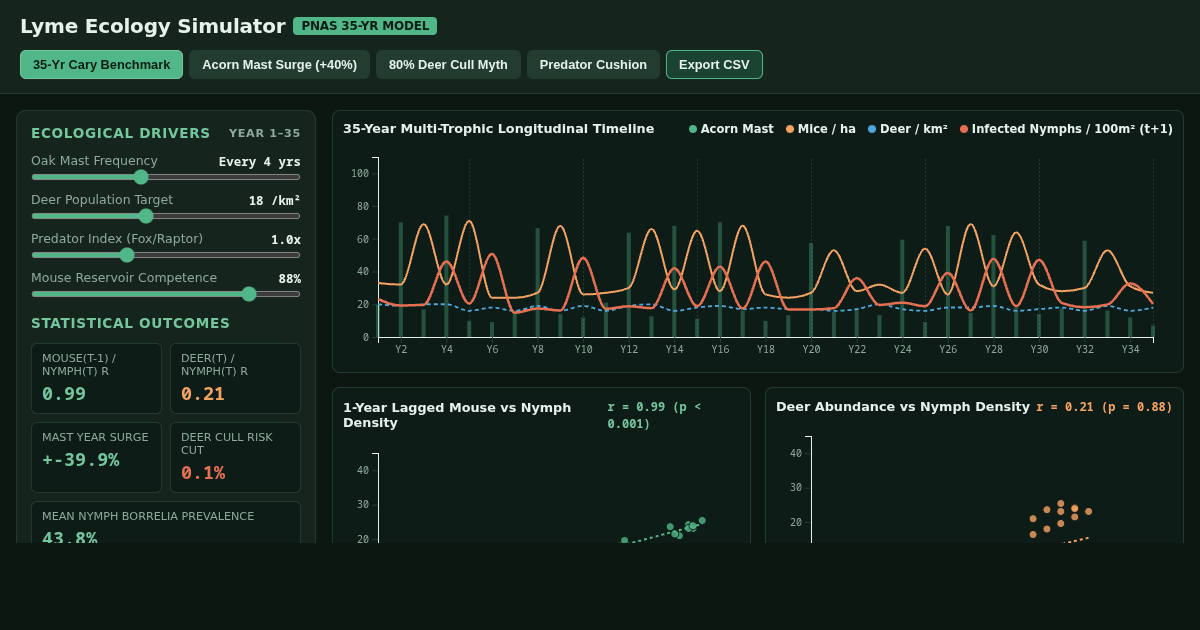The image size is (1200, 630).
Task: Click the Deer(T) / Nymph(T) R card
Action: 235,378
